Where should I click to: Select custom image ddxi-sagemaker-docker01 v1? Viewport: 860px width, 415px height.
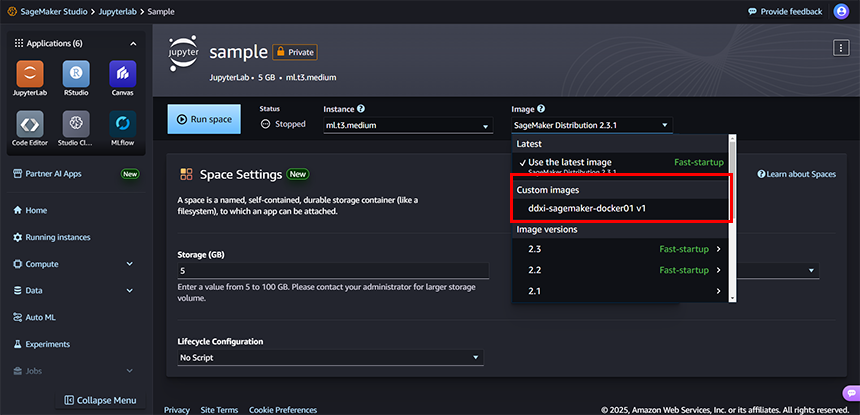click(x=620, y=208)
